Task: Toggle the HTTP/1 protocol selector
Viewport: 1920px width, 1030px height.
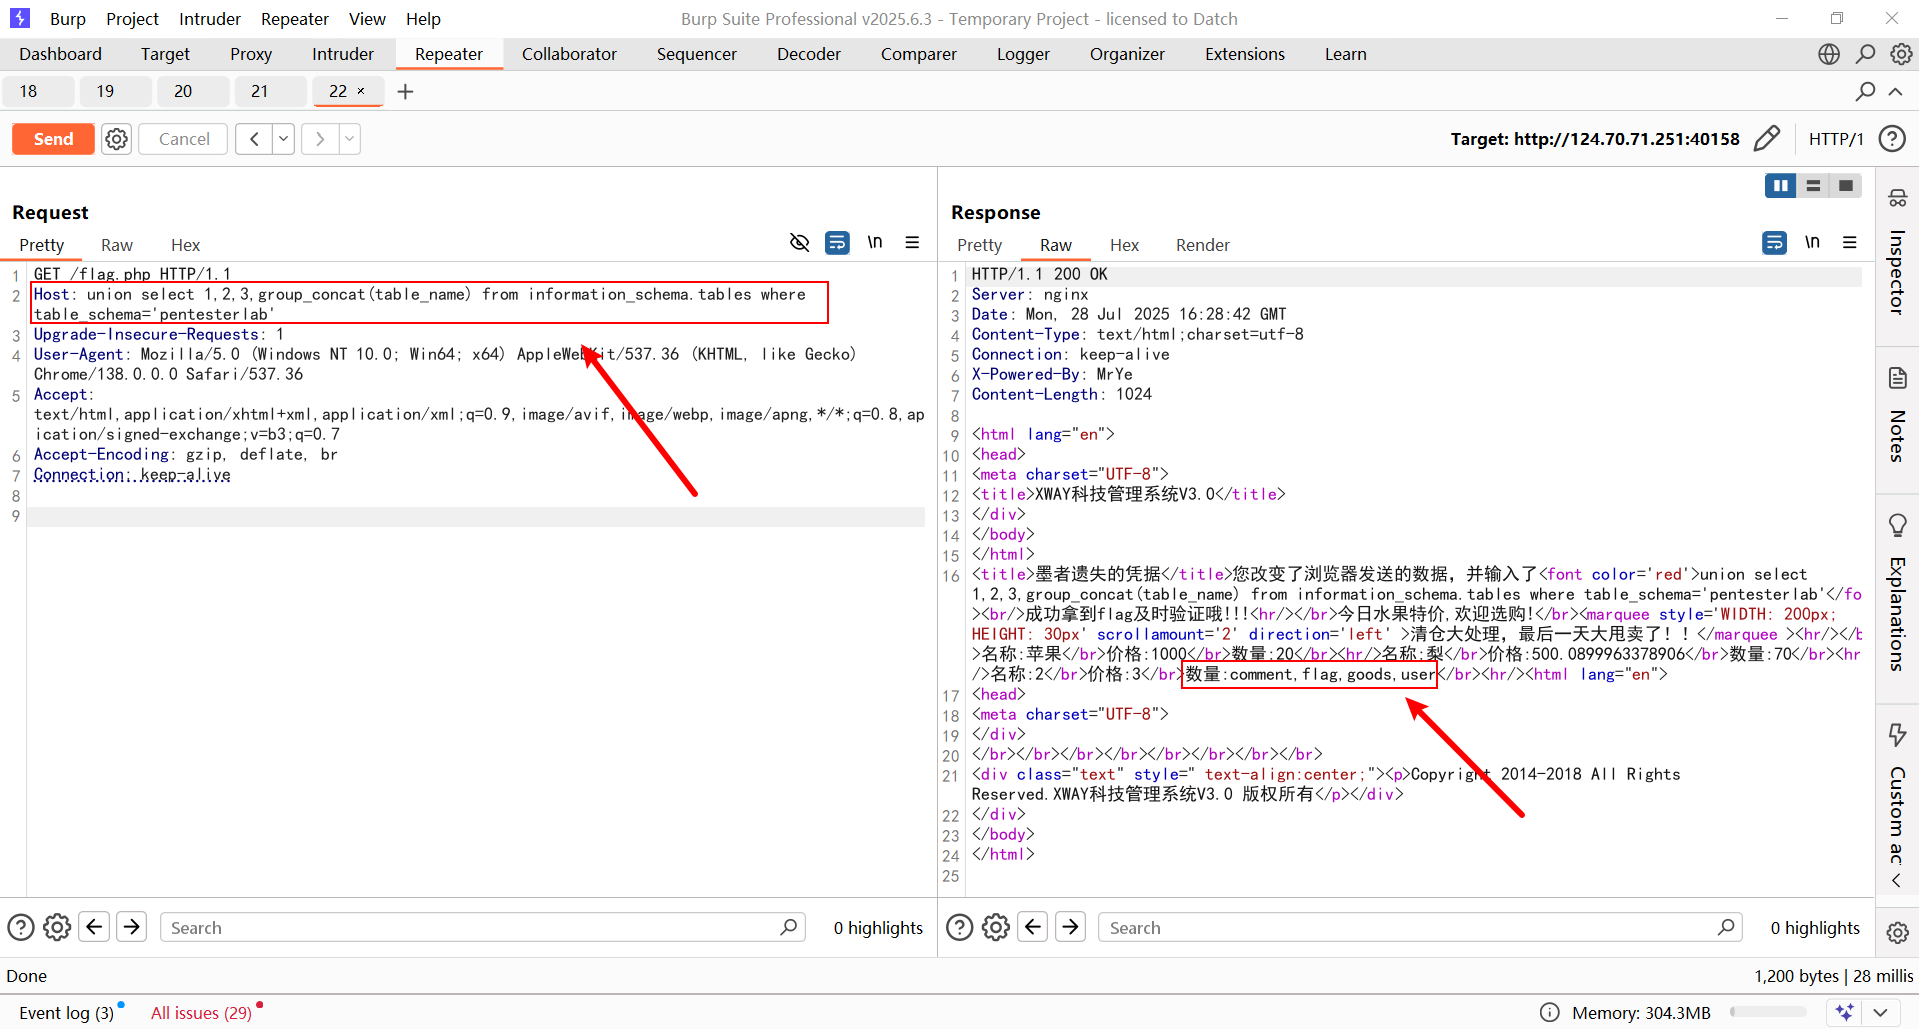Action: 1835,139
